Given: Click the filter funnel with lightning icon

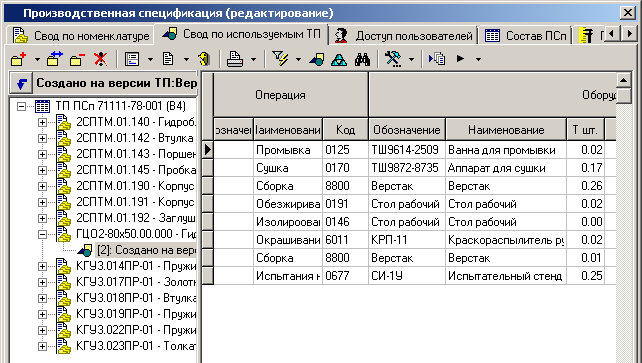Looking at the screenshot, I should (x=280, y=59).
